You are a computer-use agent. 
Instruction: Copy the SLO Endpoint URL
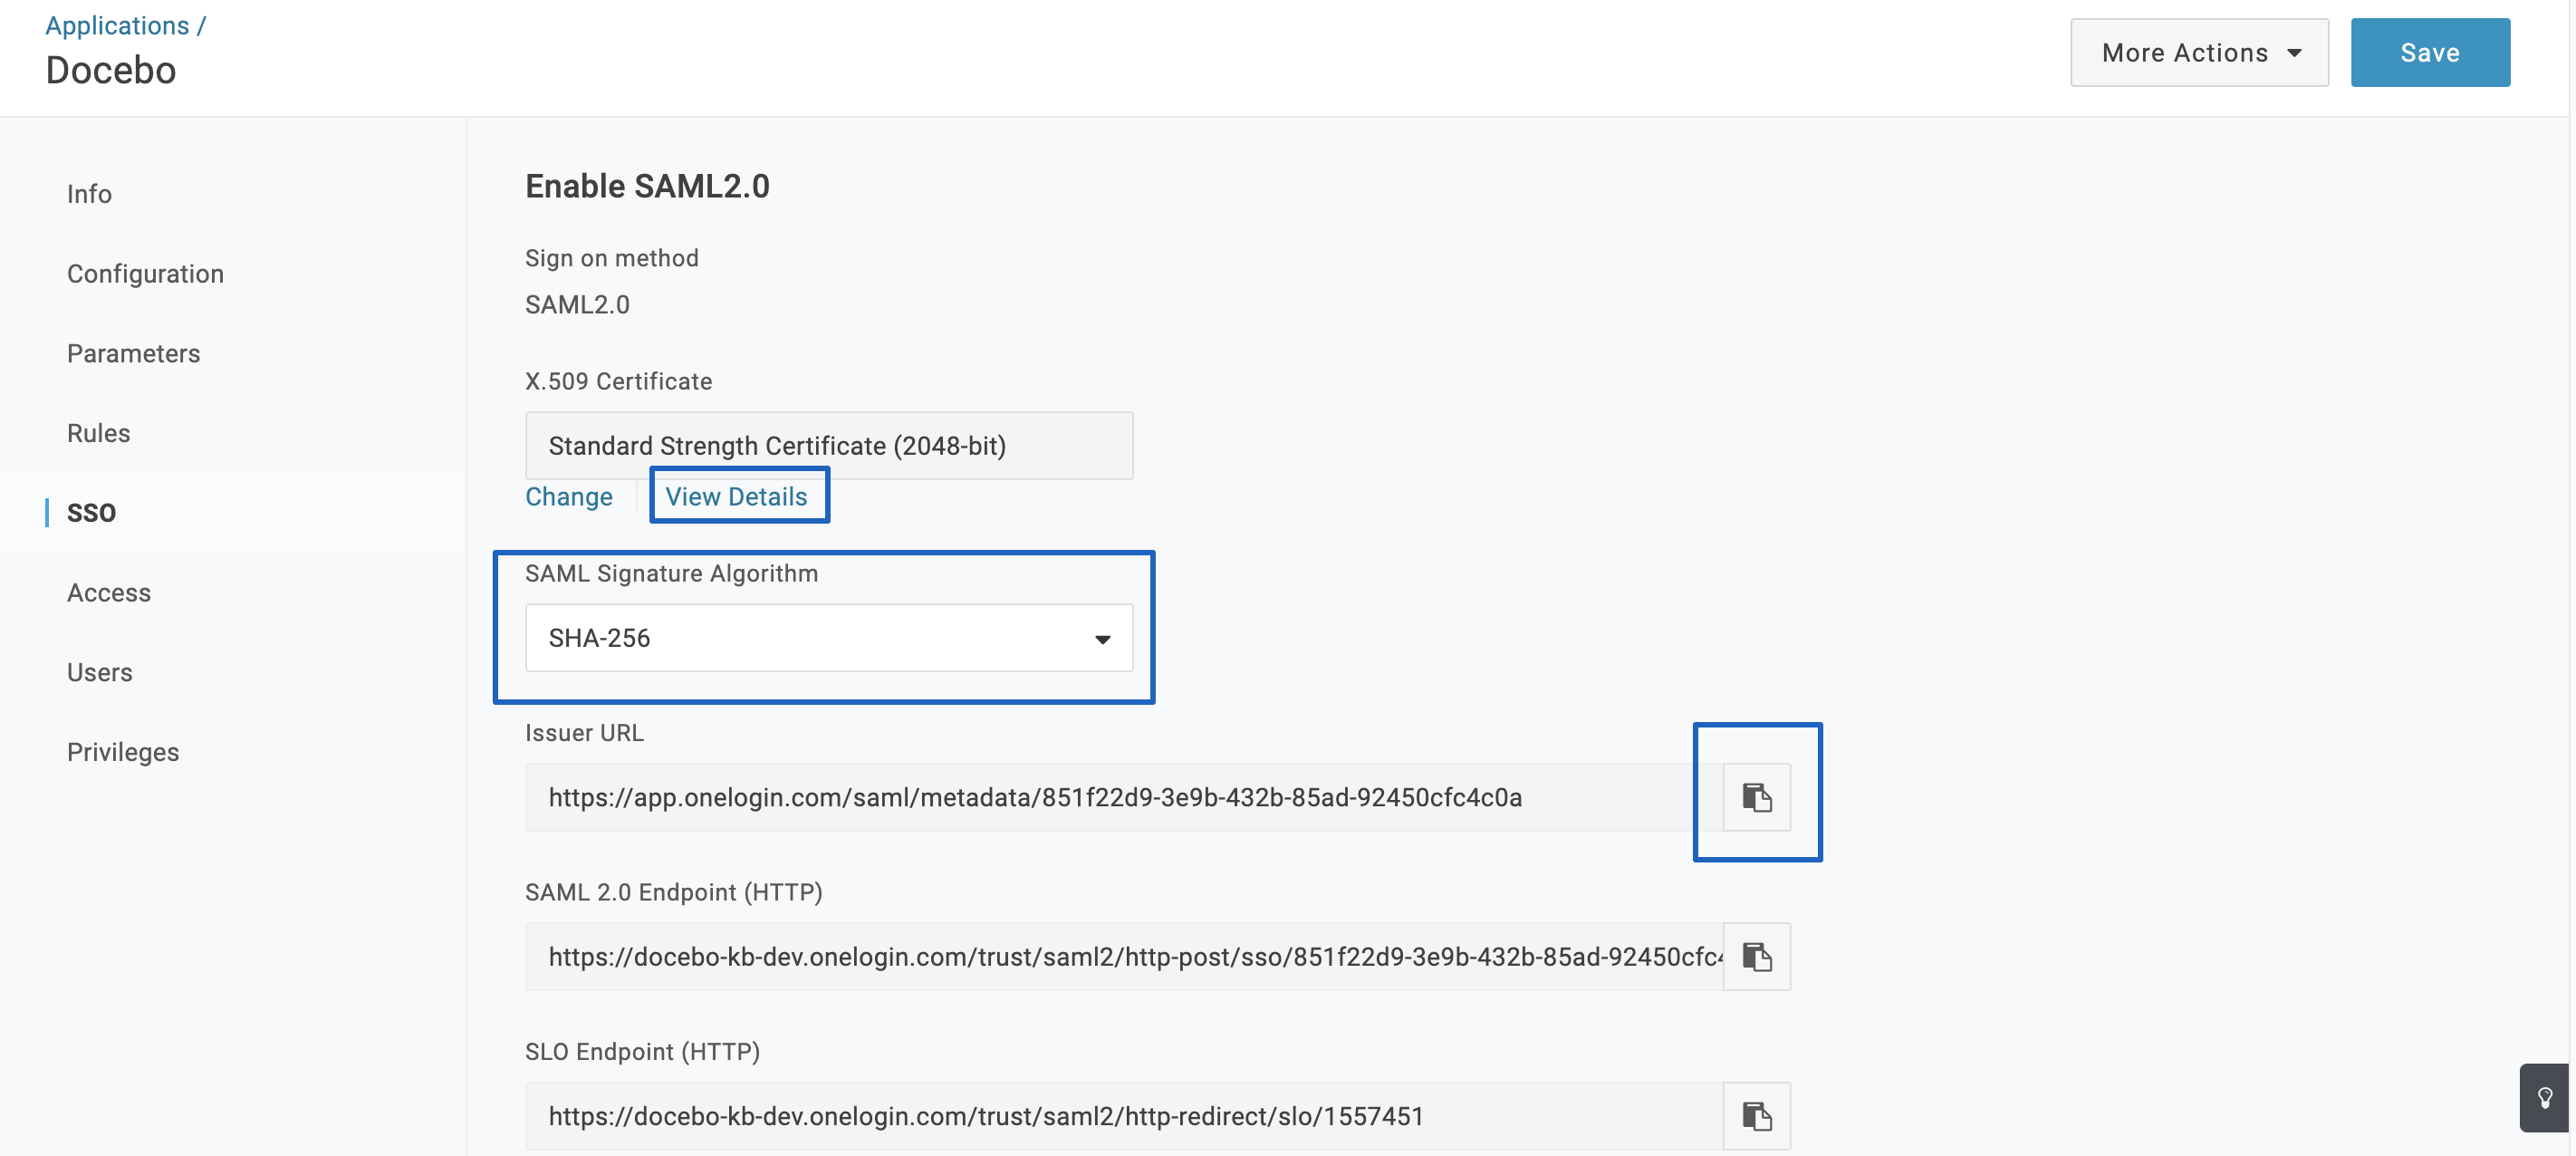pyautogui.click(x=1756, y=1116)
